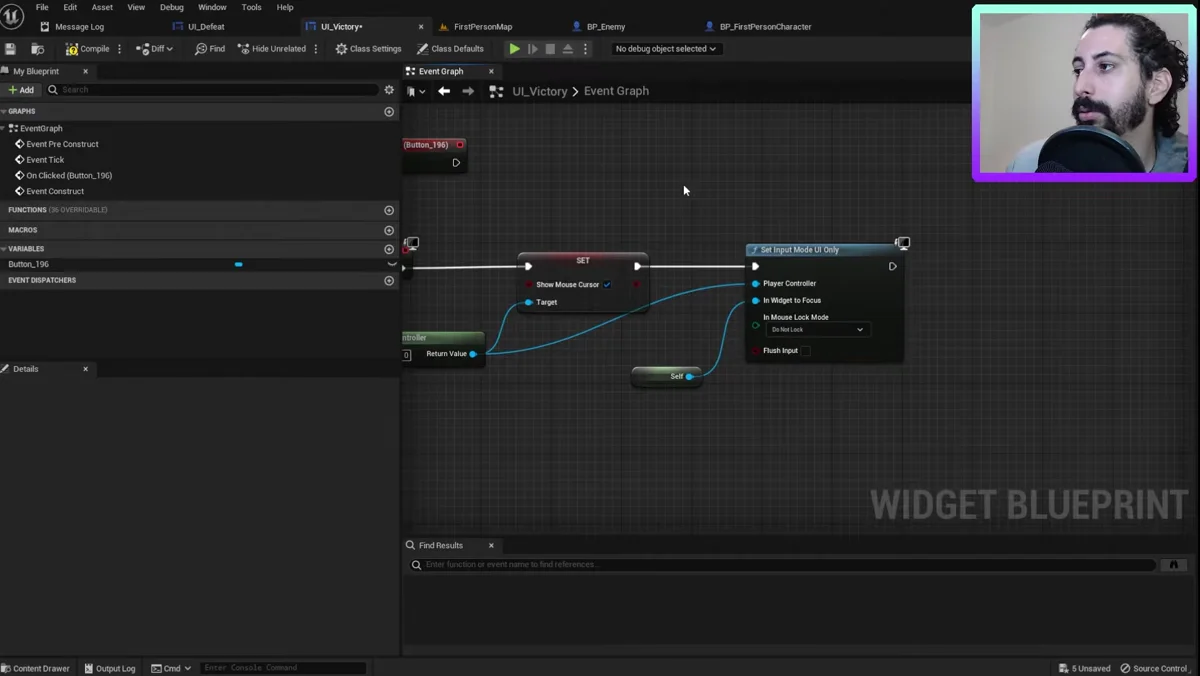Enable the Flush Input checkbox
The height and width of the screenshot is (676, 1200).
click(806, 351)
